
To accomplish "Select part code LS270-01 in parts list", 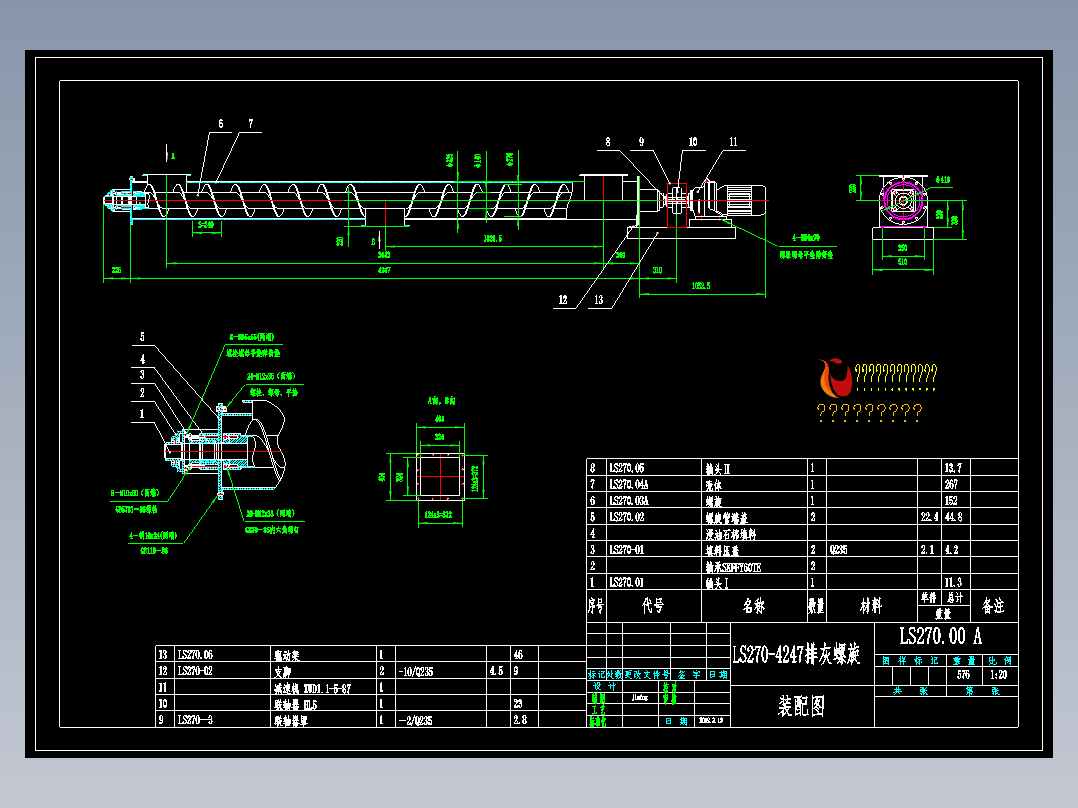I will [626, 549].
